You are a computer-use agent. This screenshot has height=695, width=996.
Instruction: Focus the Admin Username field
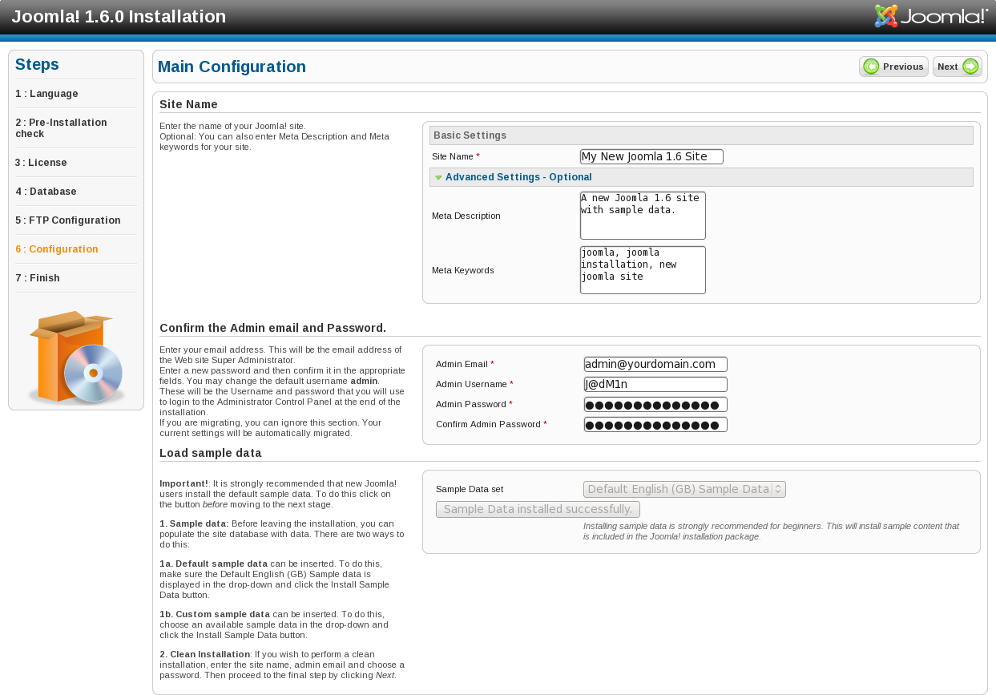click(x=656, y=384)
